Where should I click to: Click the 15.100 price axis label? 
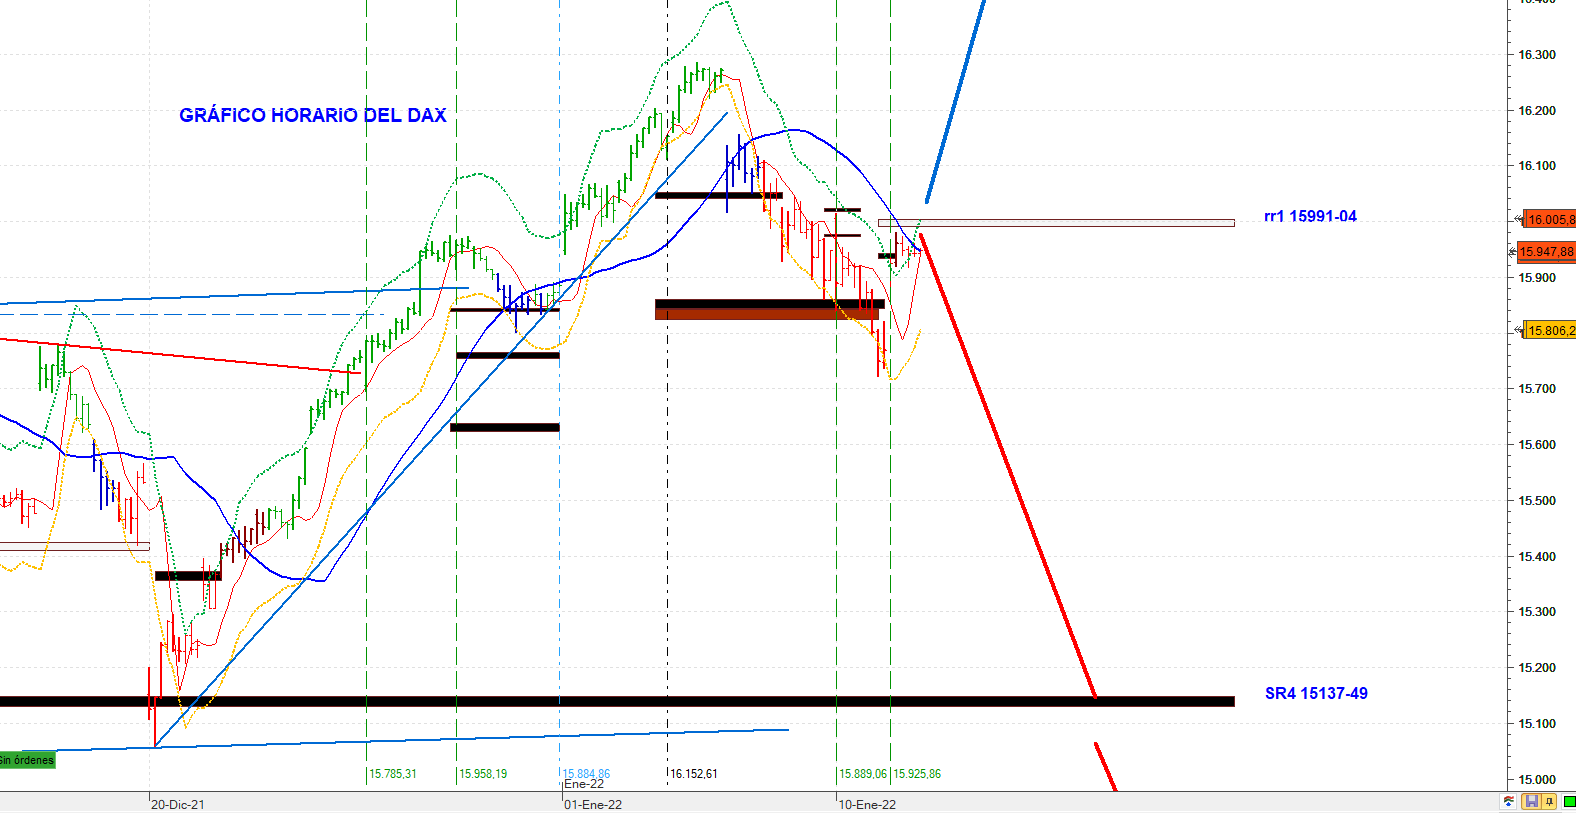pos(1537,724)
